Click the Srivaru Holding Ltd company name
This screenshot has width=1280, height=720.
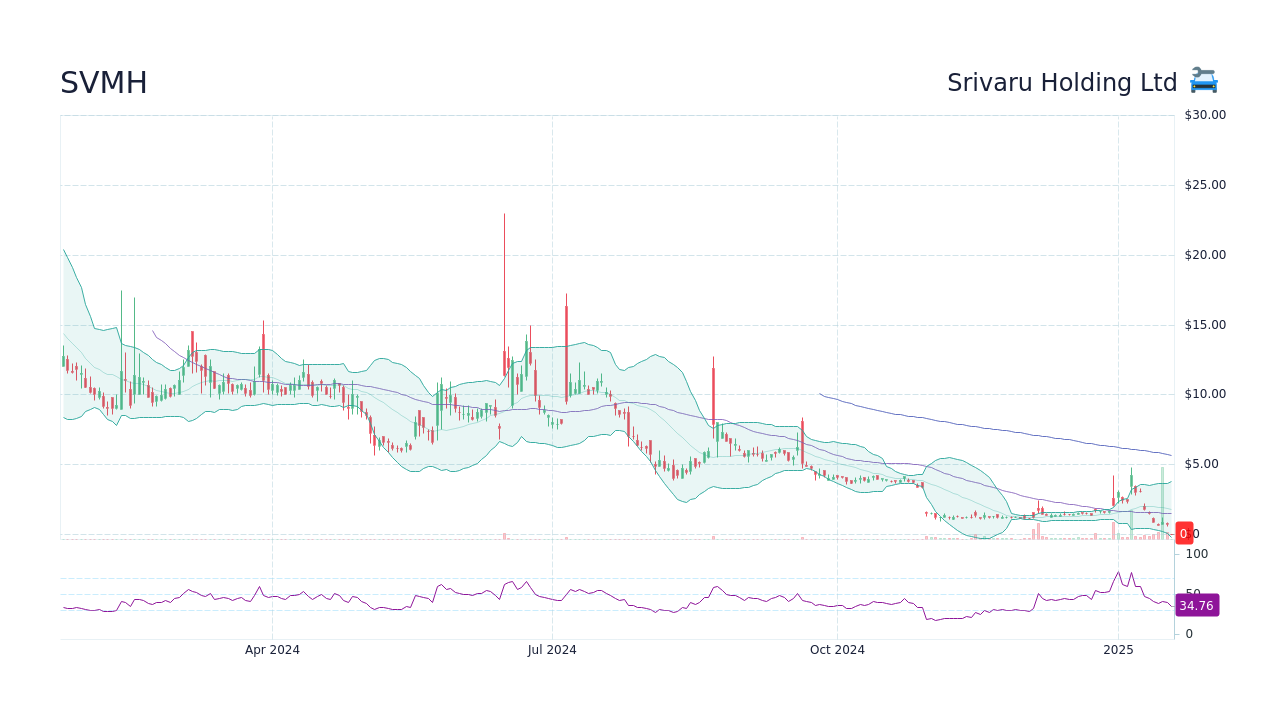pos(1062,83)
